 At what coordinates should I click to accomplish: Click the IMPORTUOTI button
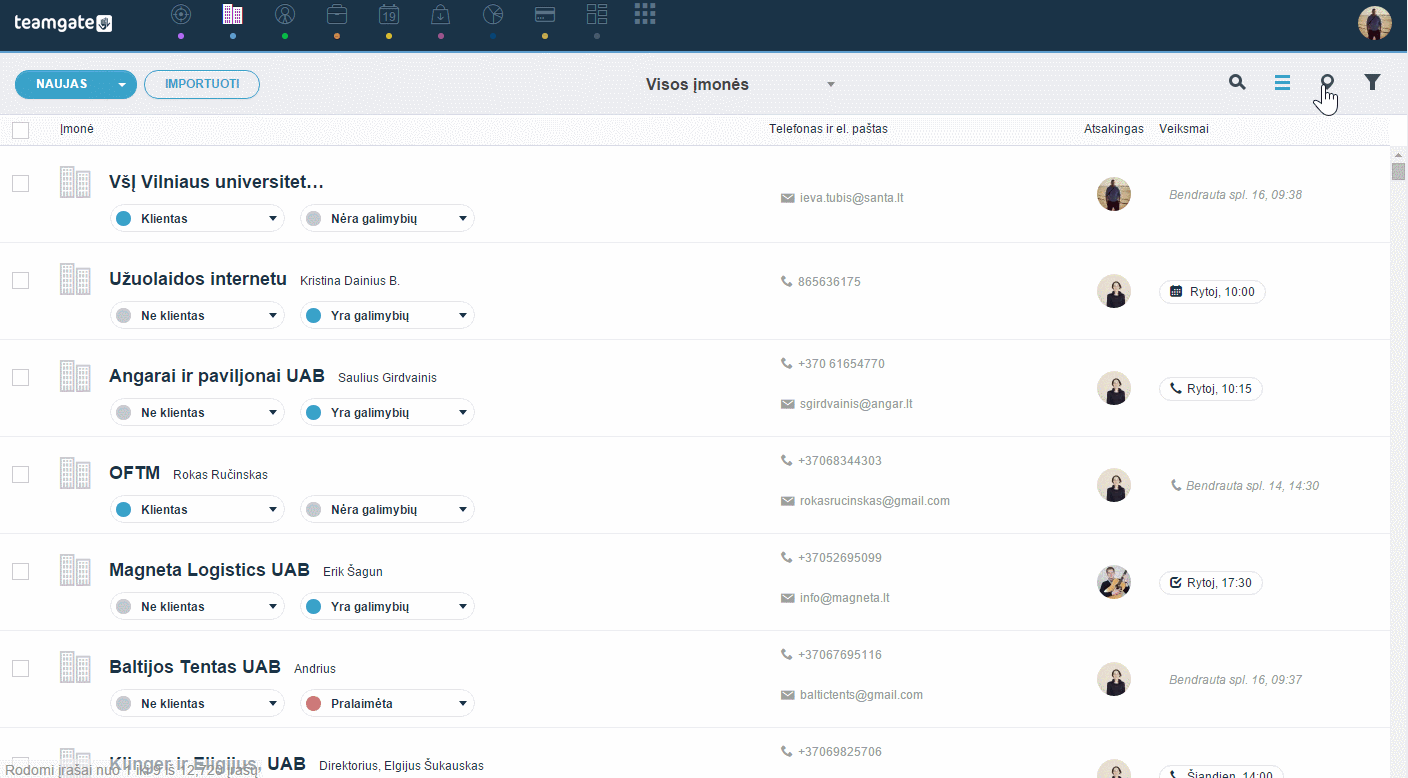(202, 84)
